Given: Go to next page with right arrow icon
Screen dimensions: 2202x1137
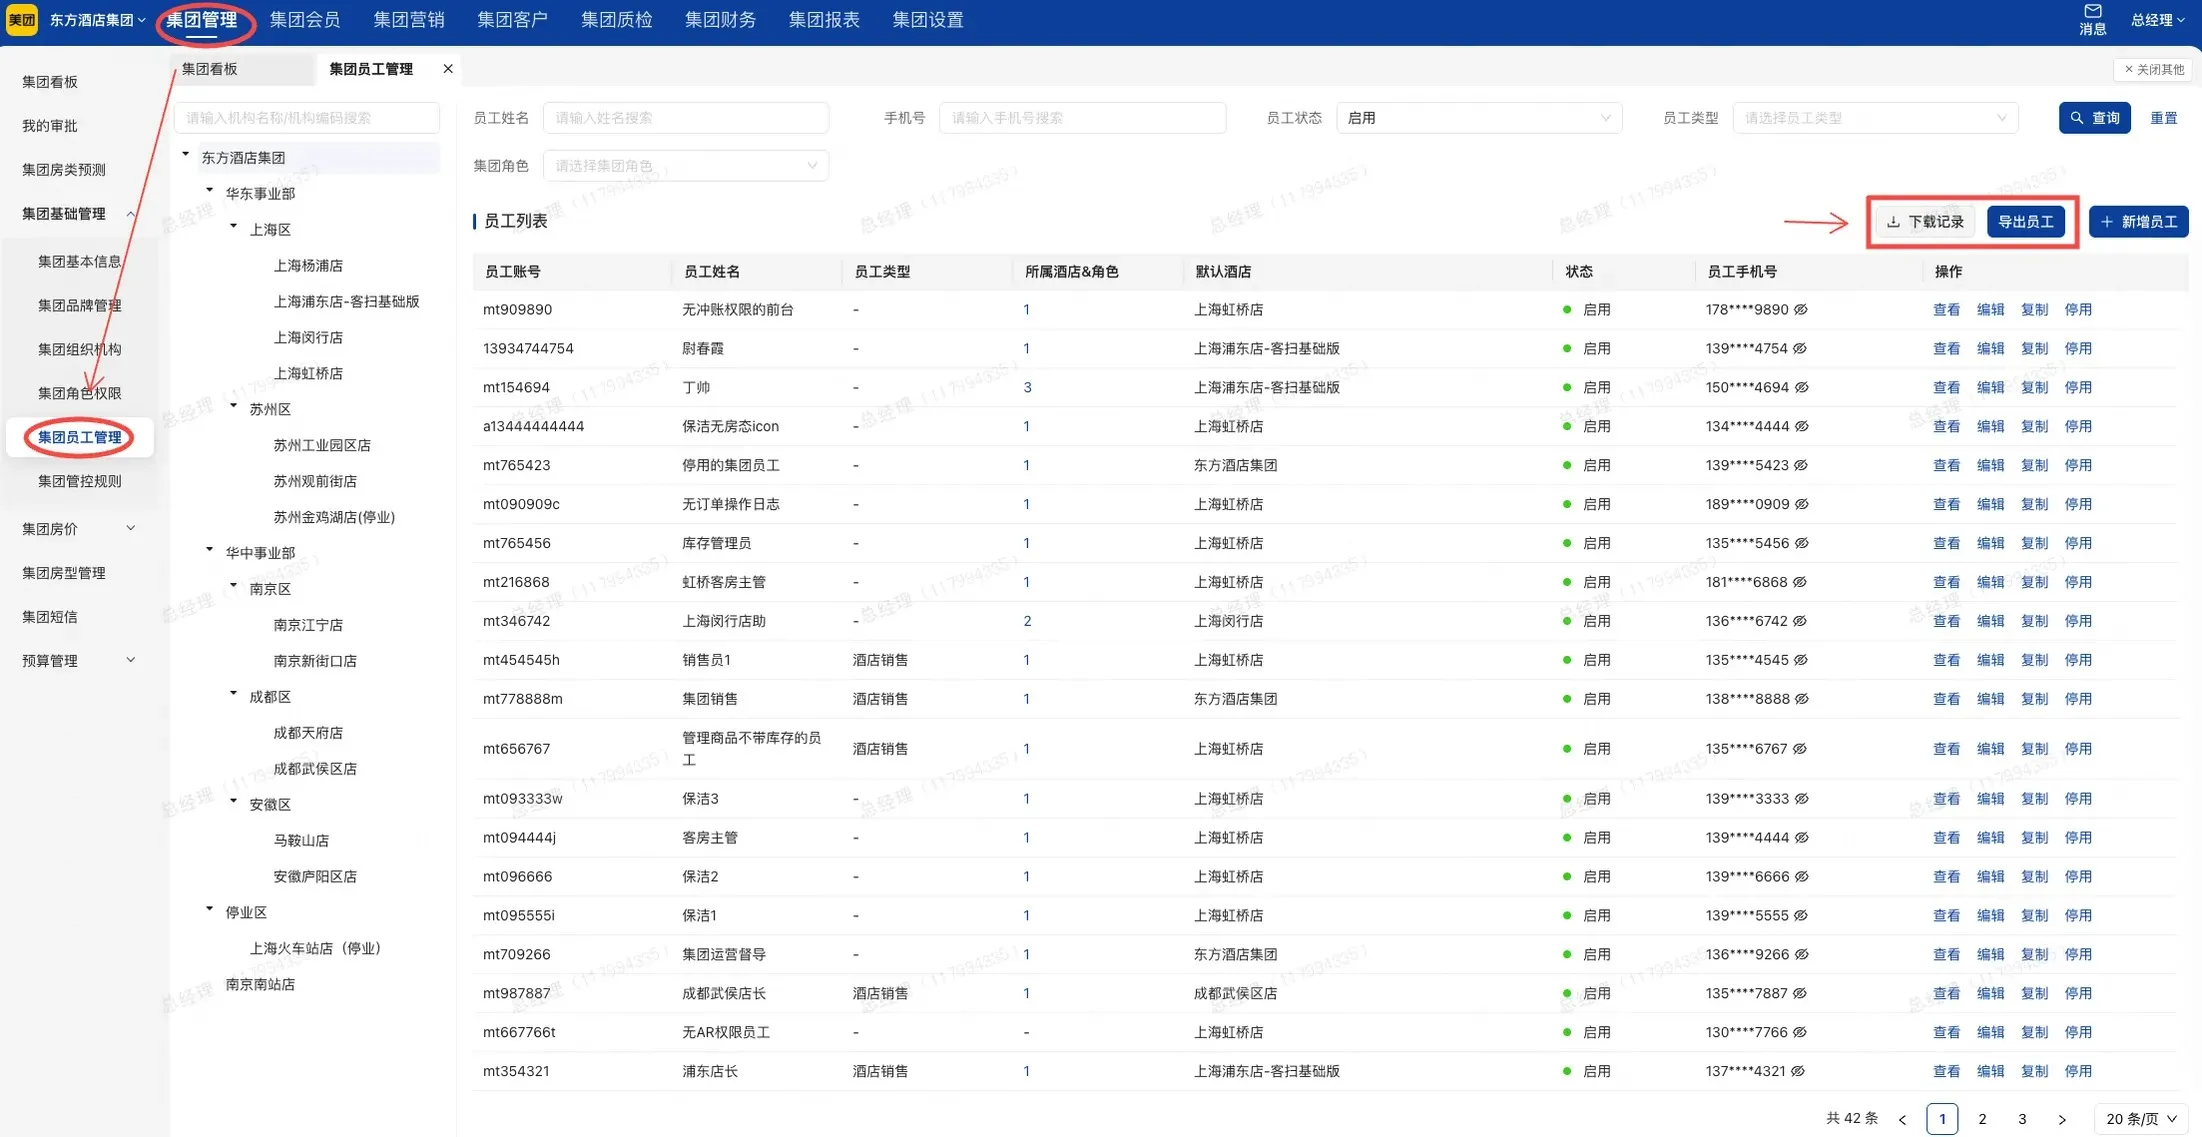Looking at the screenshot, I should click(x=2062, y=1118).
